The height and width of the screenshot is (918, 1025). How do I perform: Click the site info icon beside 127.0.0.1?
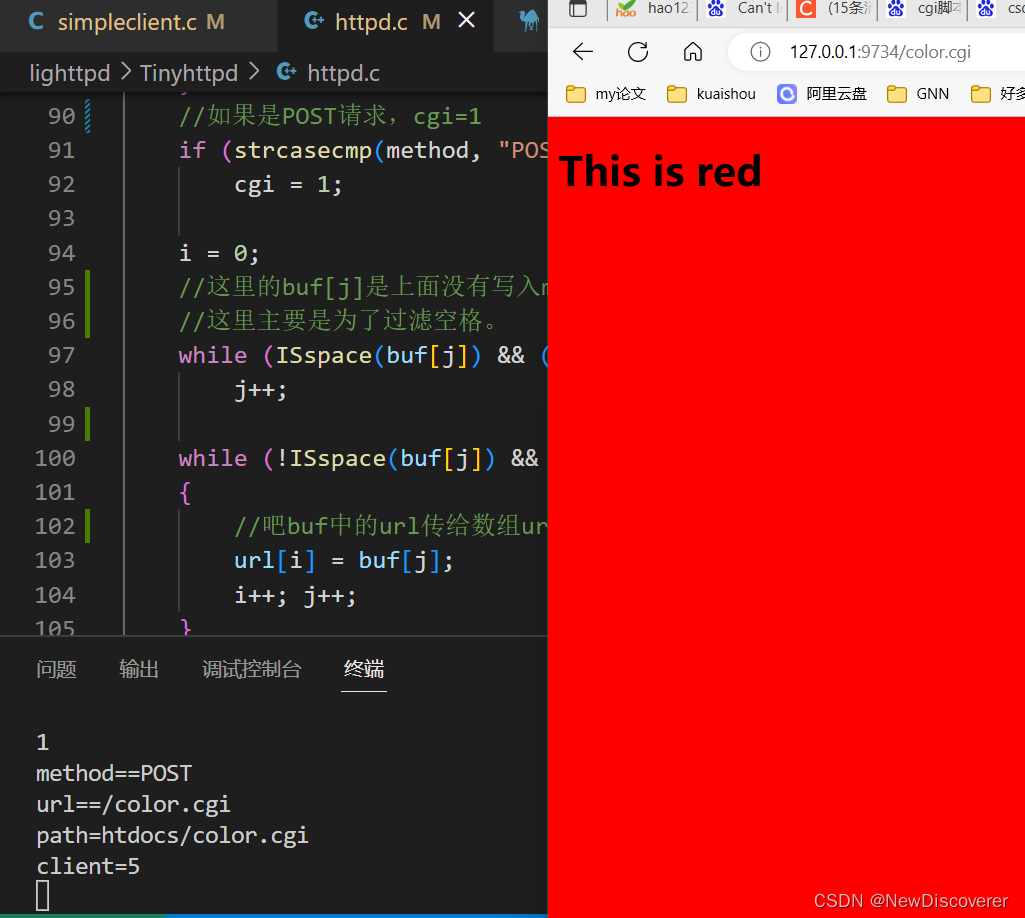point(763,52)
